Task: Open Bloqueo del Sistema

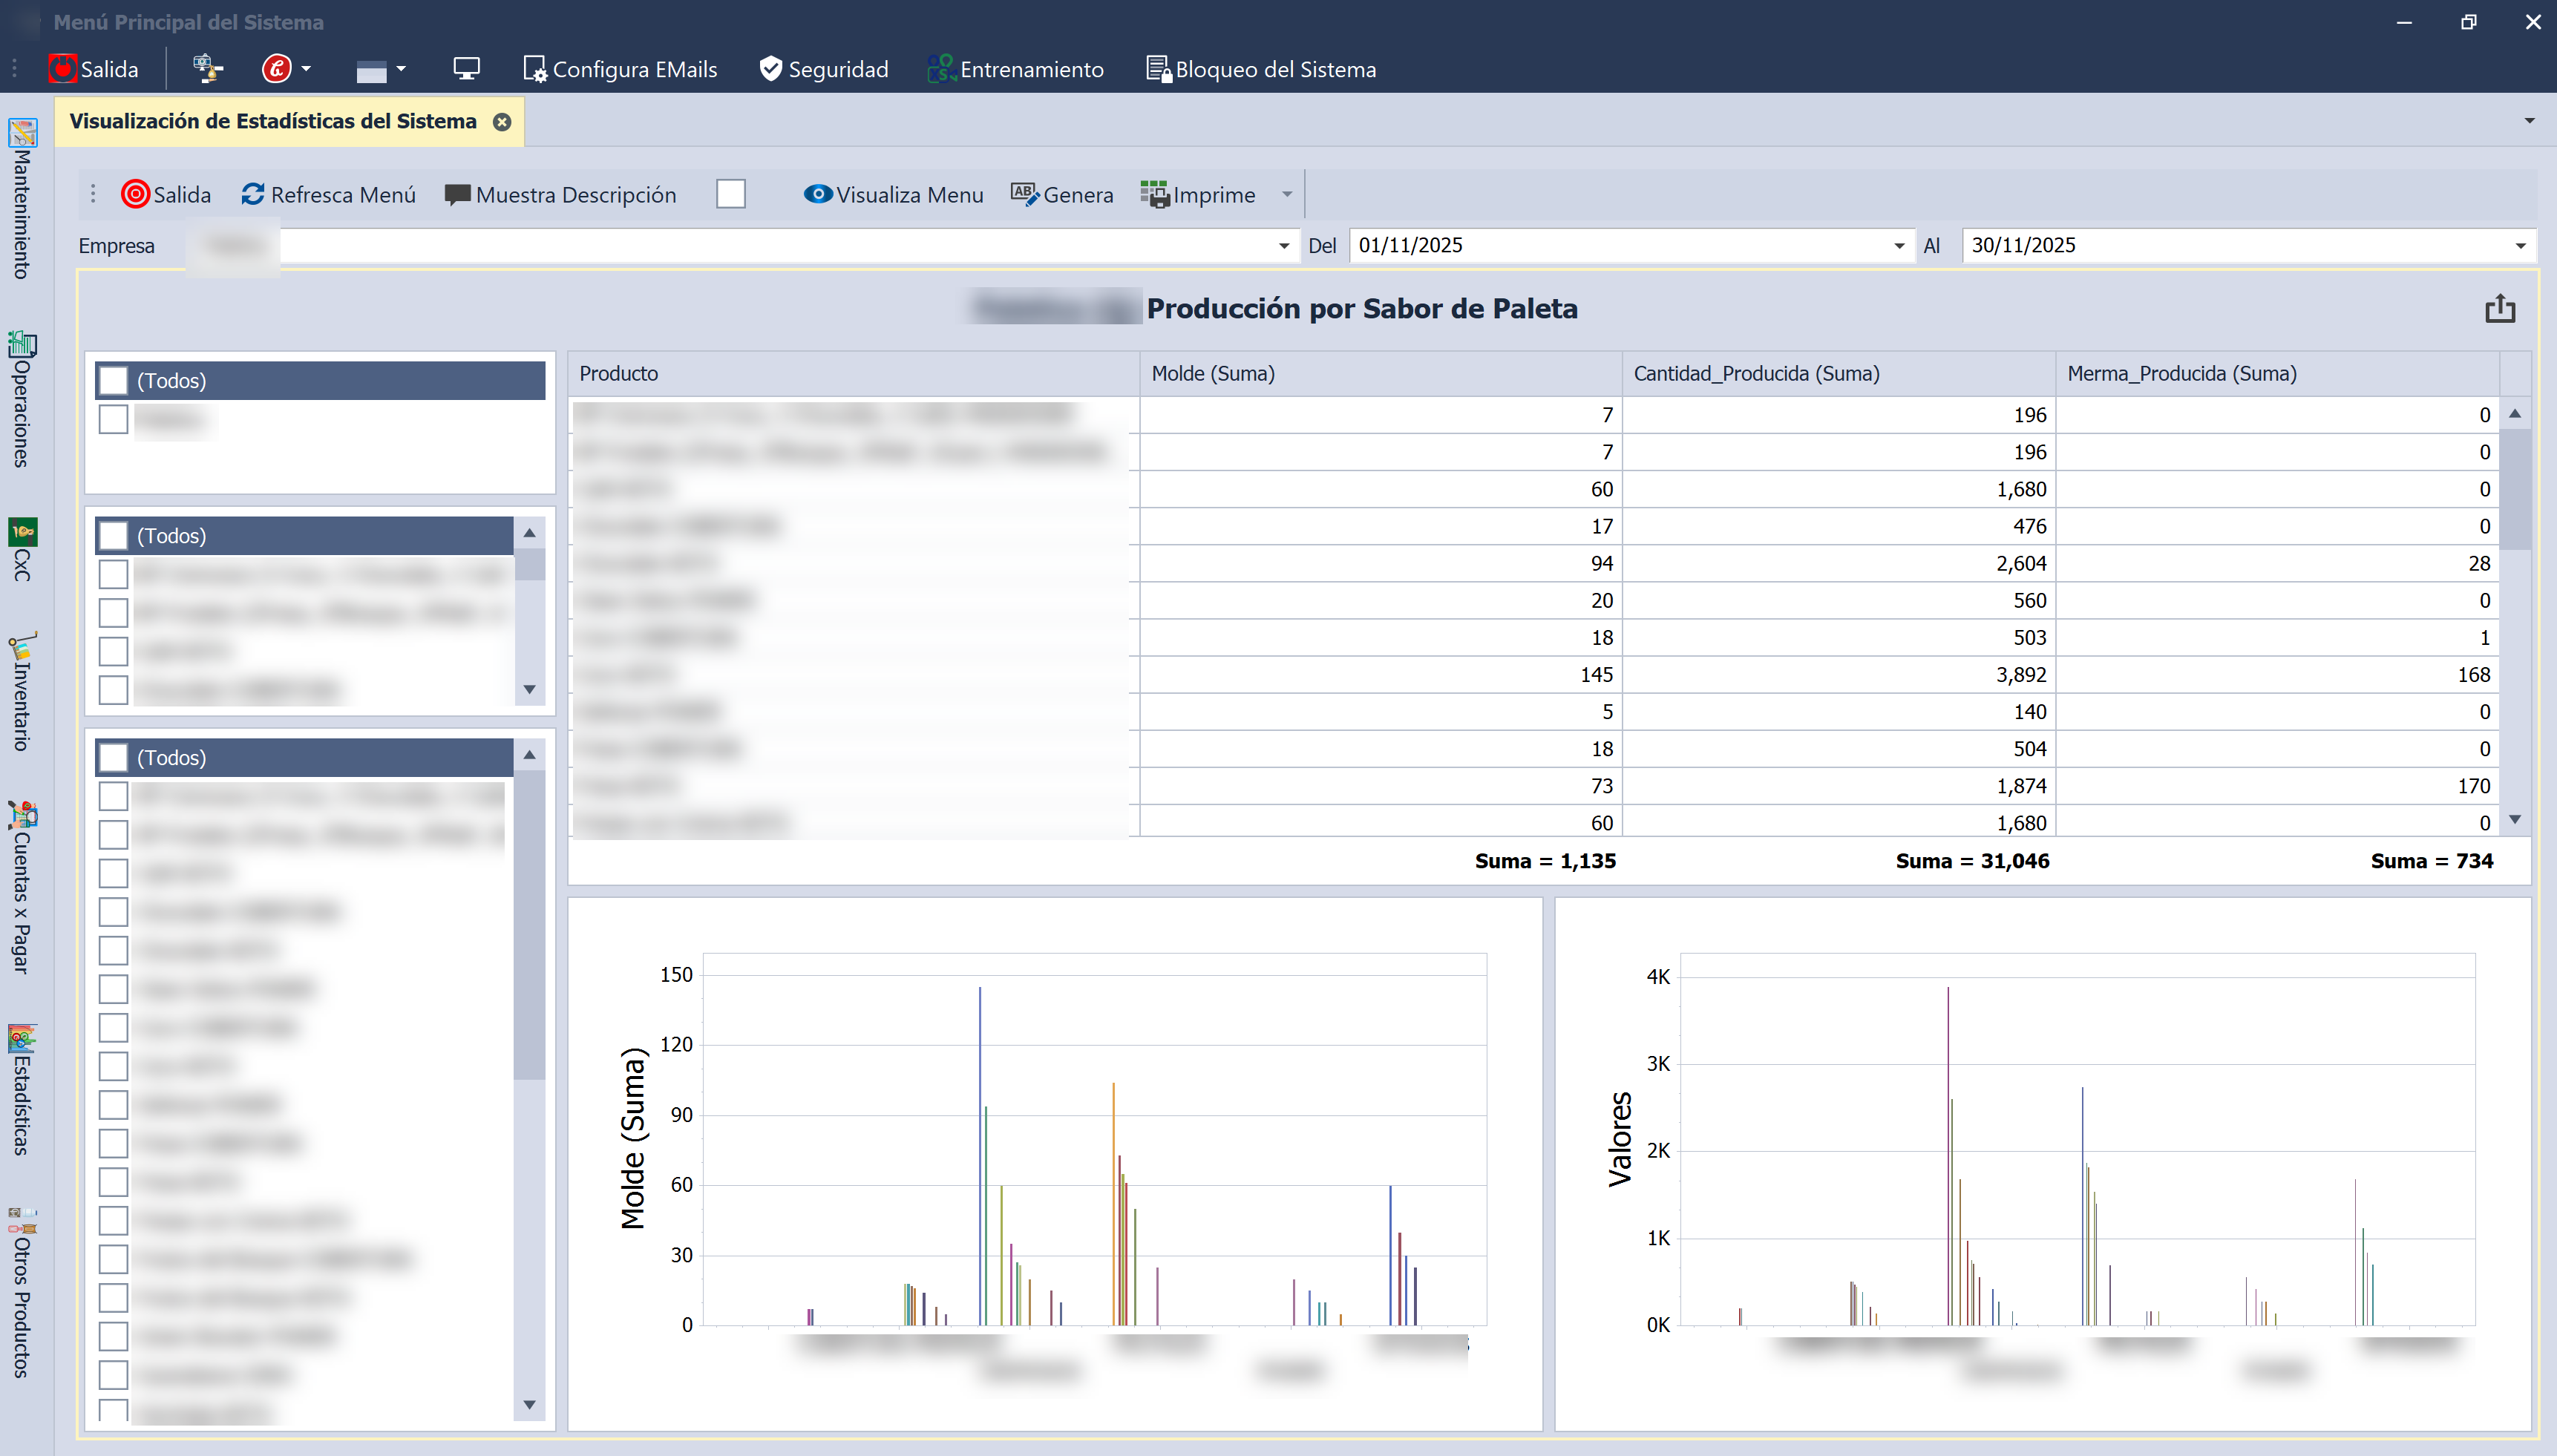Action: tap(1260, 69)
